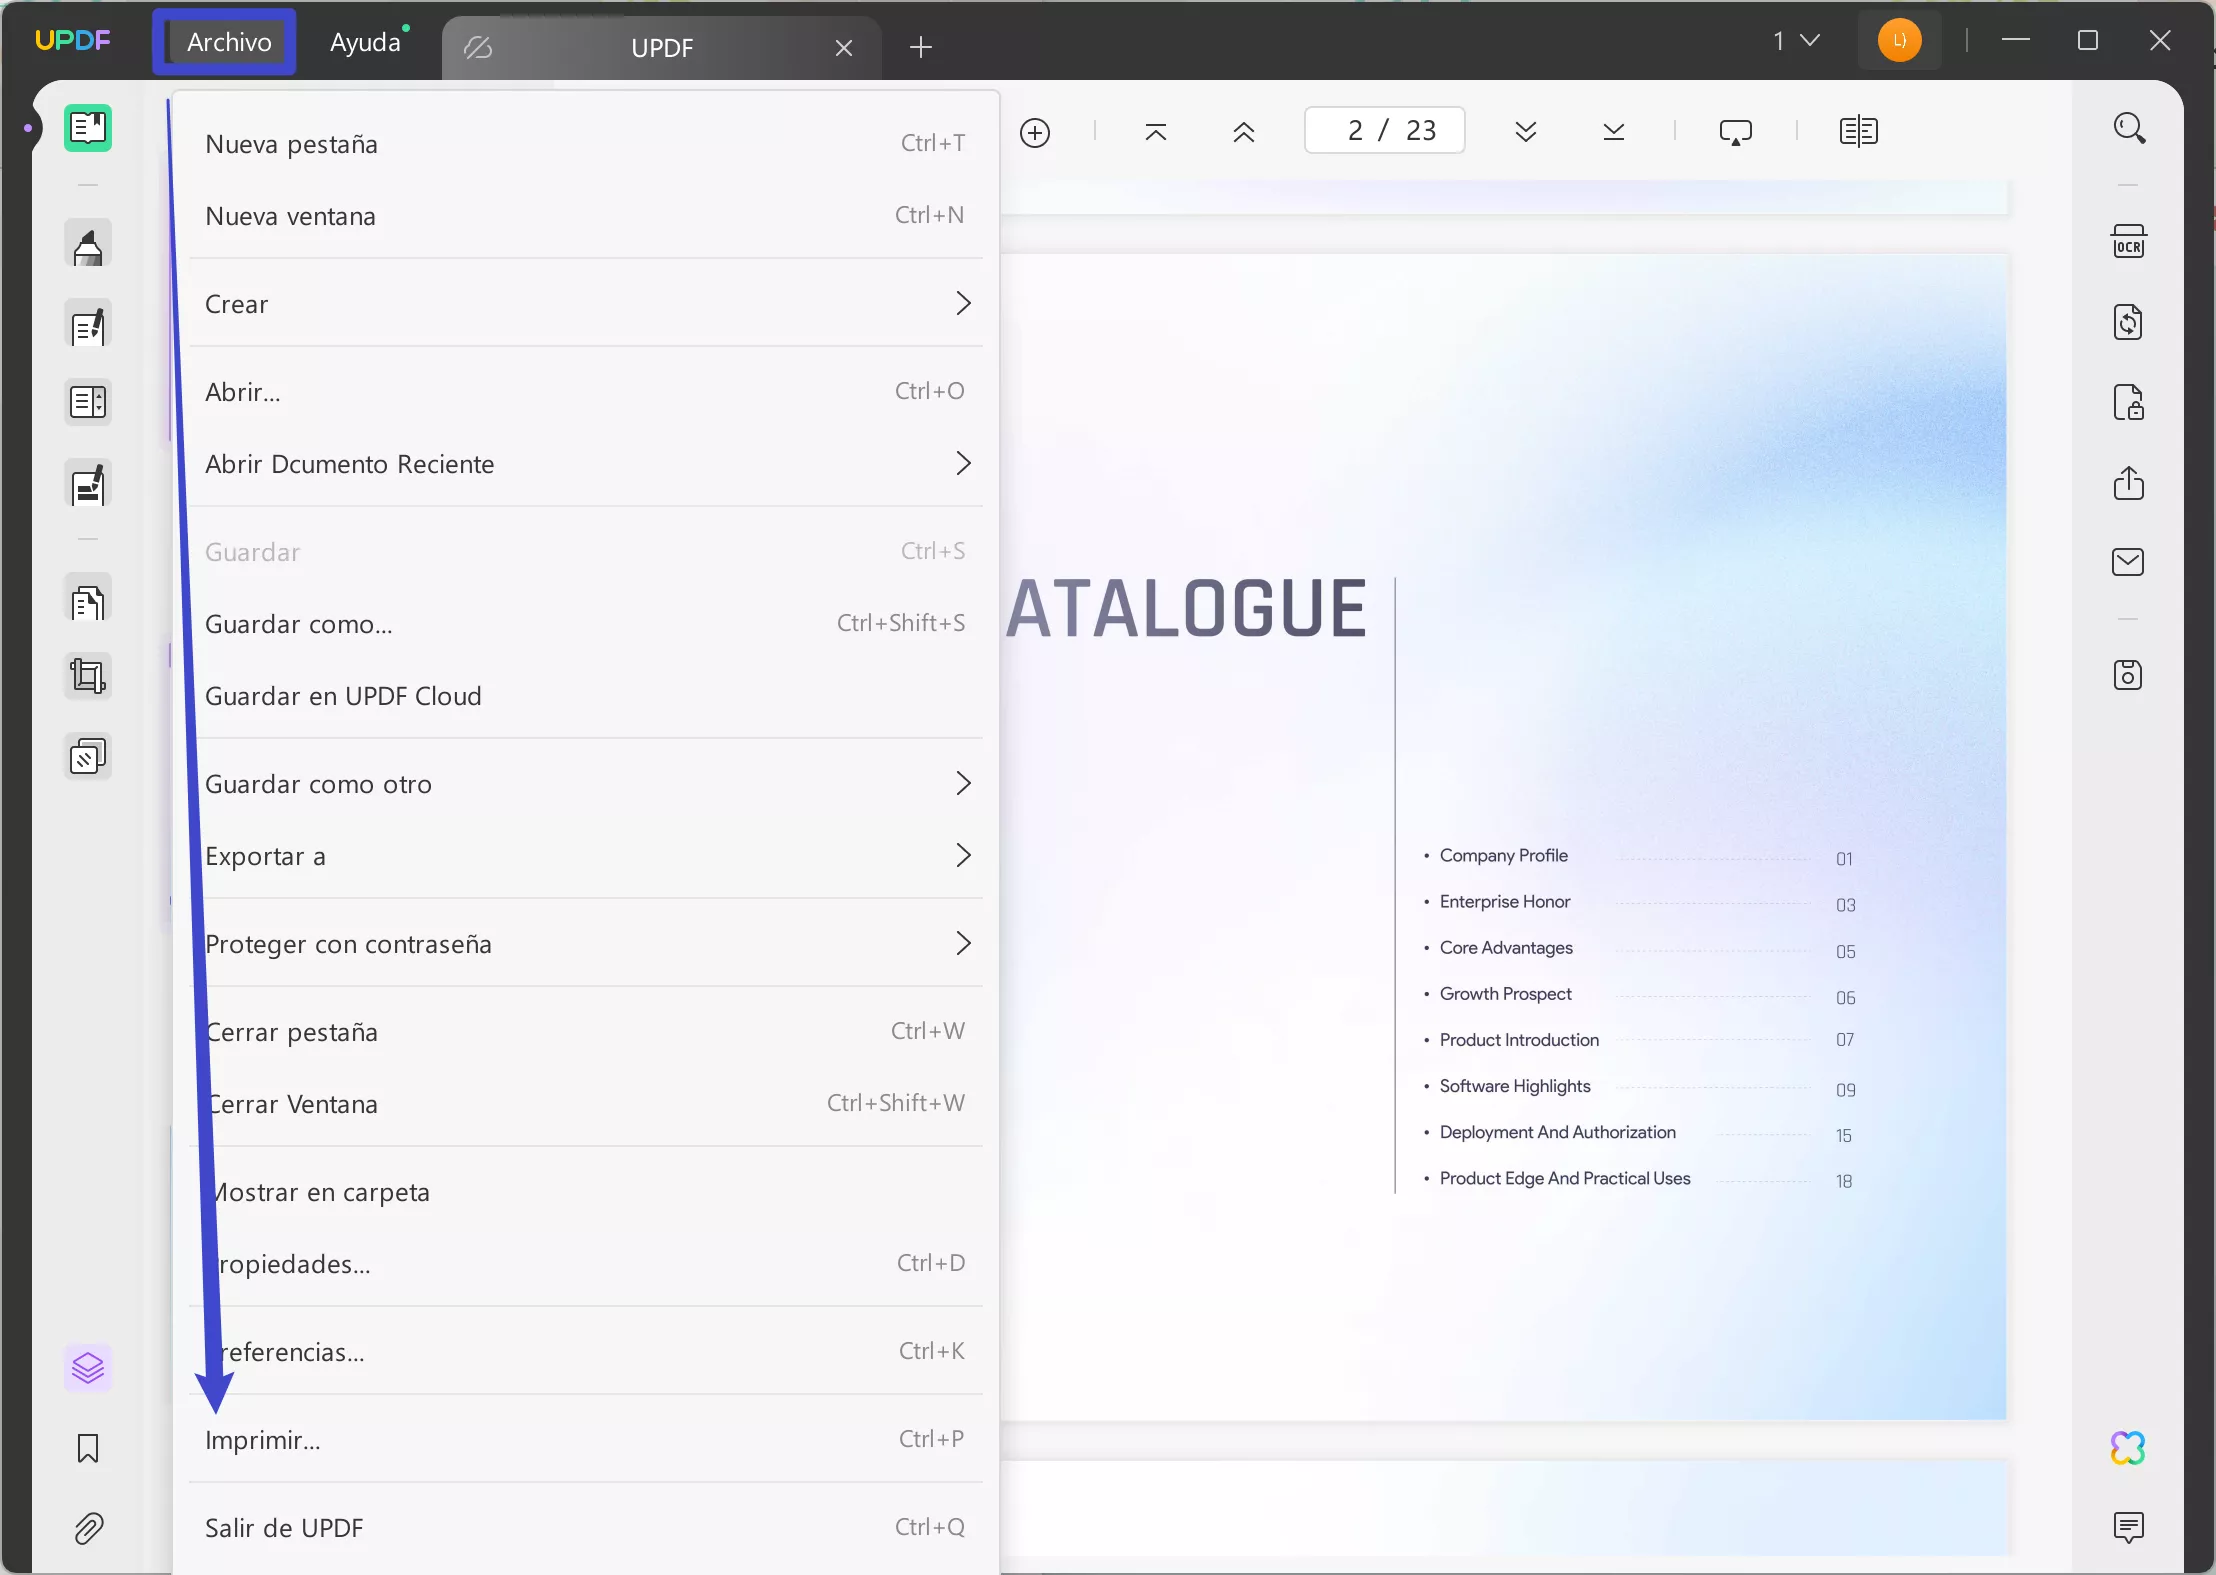Select Mostrar en carpeta entry

pyautogui.click(x=586, y=1192)
